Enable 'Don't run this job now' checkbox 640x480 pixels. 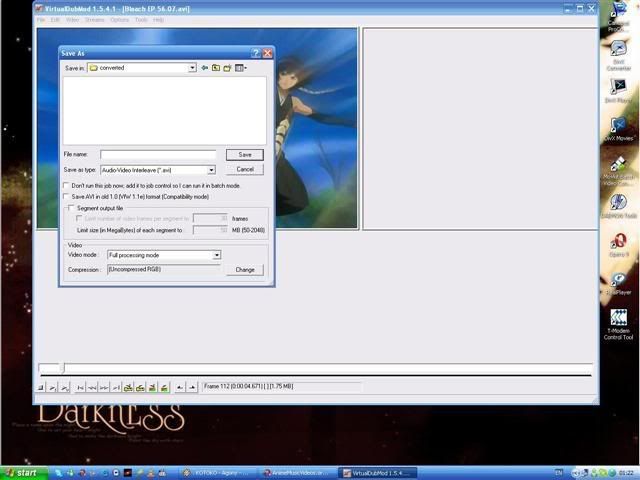67,185
